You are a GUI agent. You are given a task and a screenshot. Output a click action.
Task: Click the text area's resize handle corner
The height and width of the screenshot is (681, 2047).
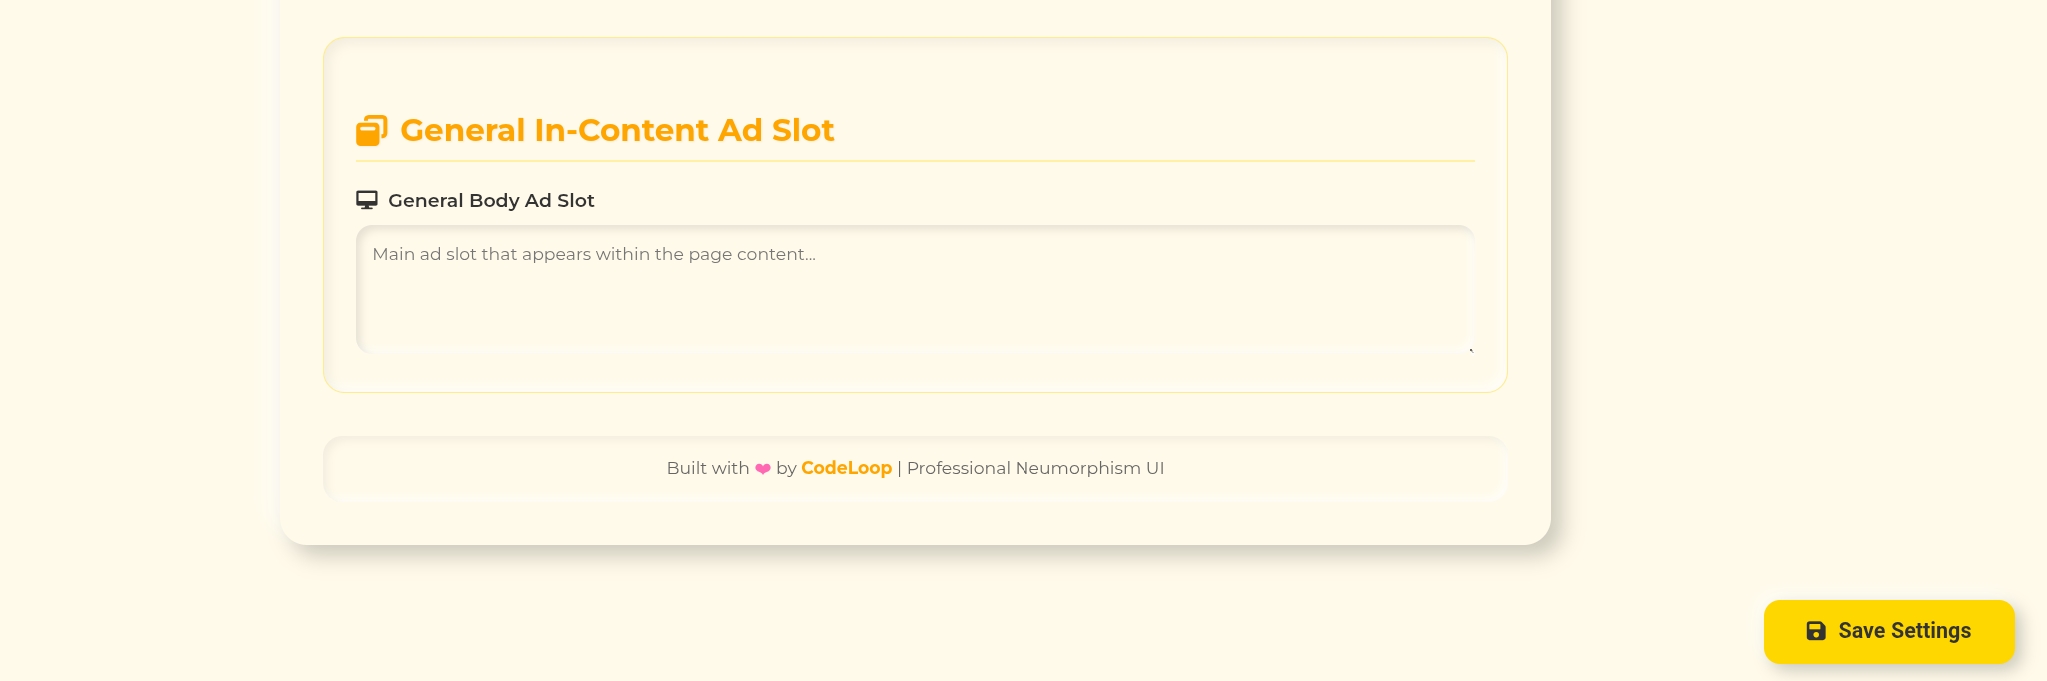pos(1470,349)
